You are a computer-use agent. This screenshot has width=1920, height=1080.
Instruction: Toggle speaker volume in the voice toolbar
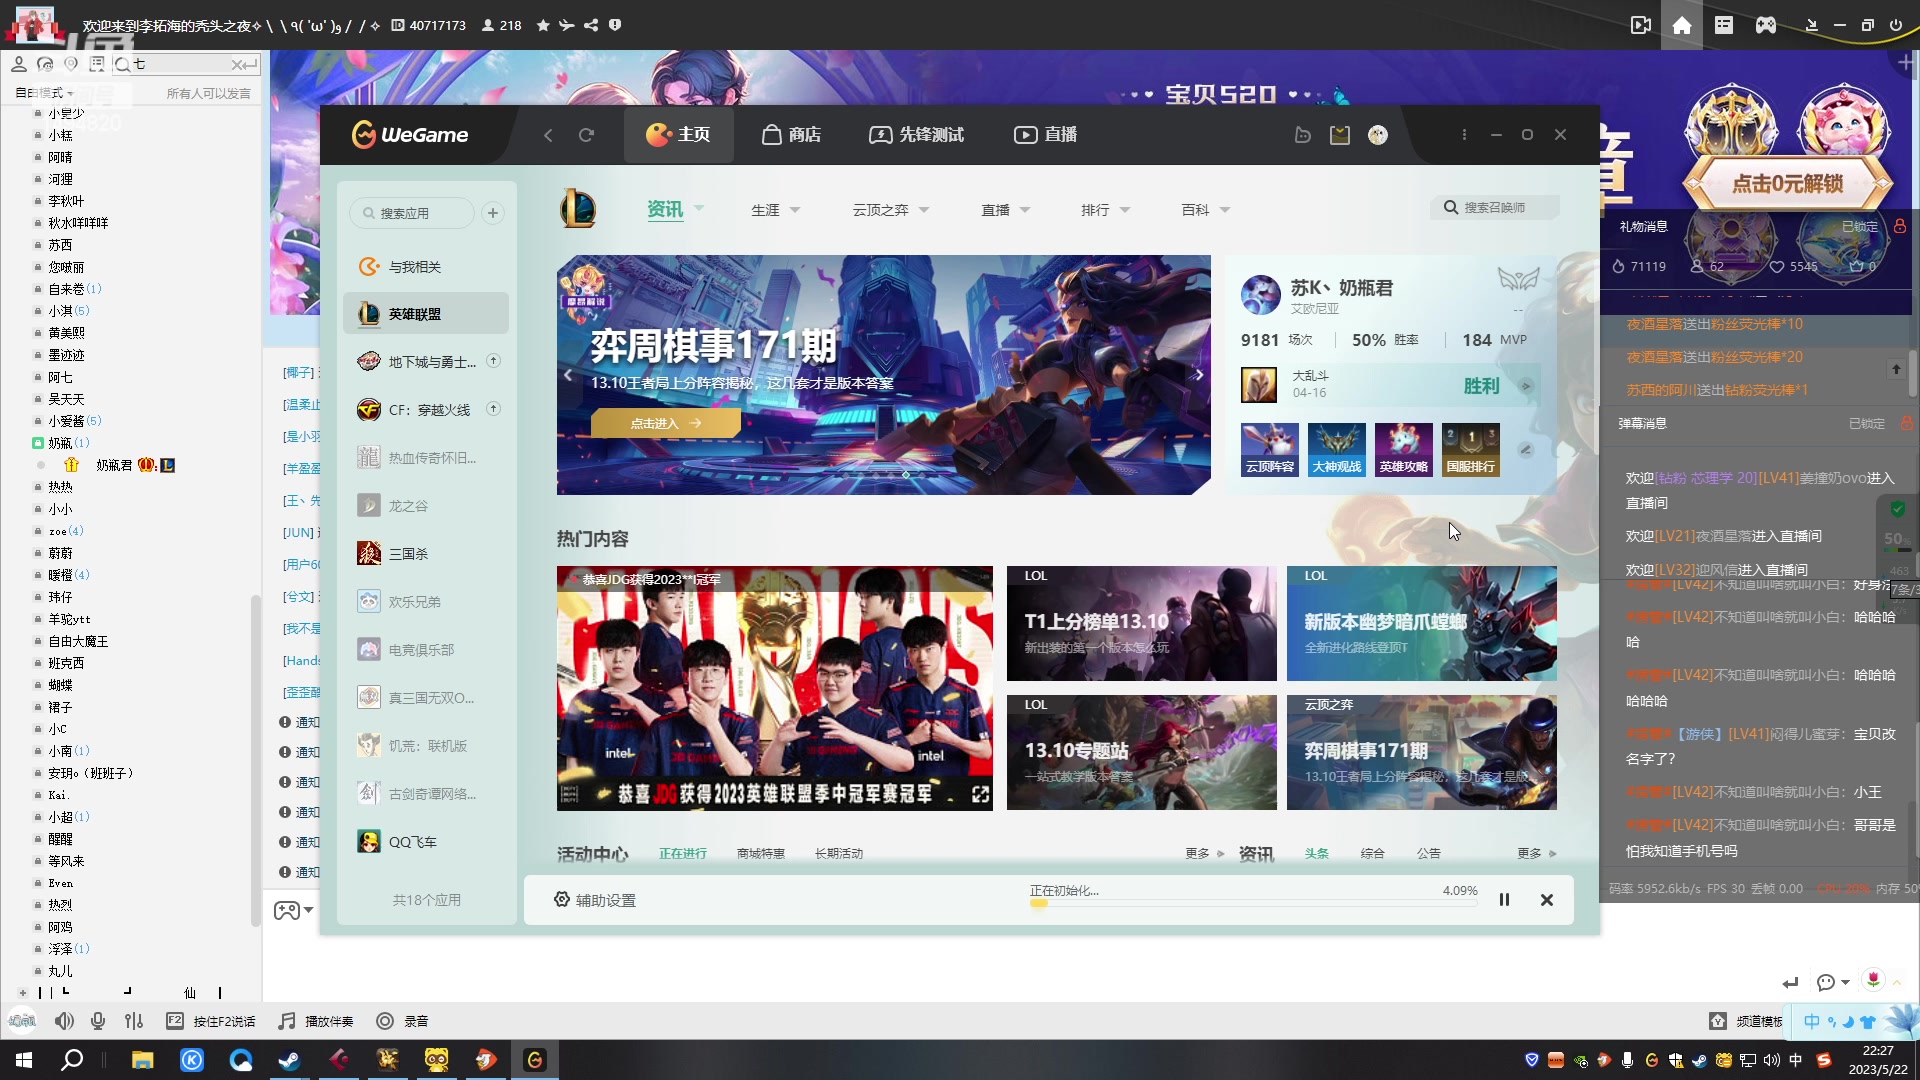click(x=64, y=1021)
